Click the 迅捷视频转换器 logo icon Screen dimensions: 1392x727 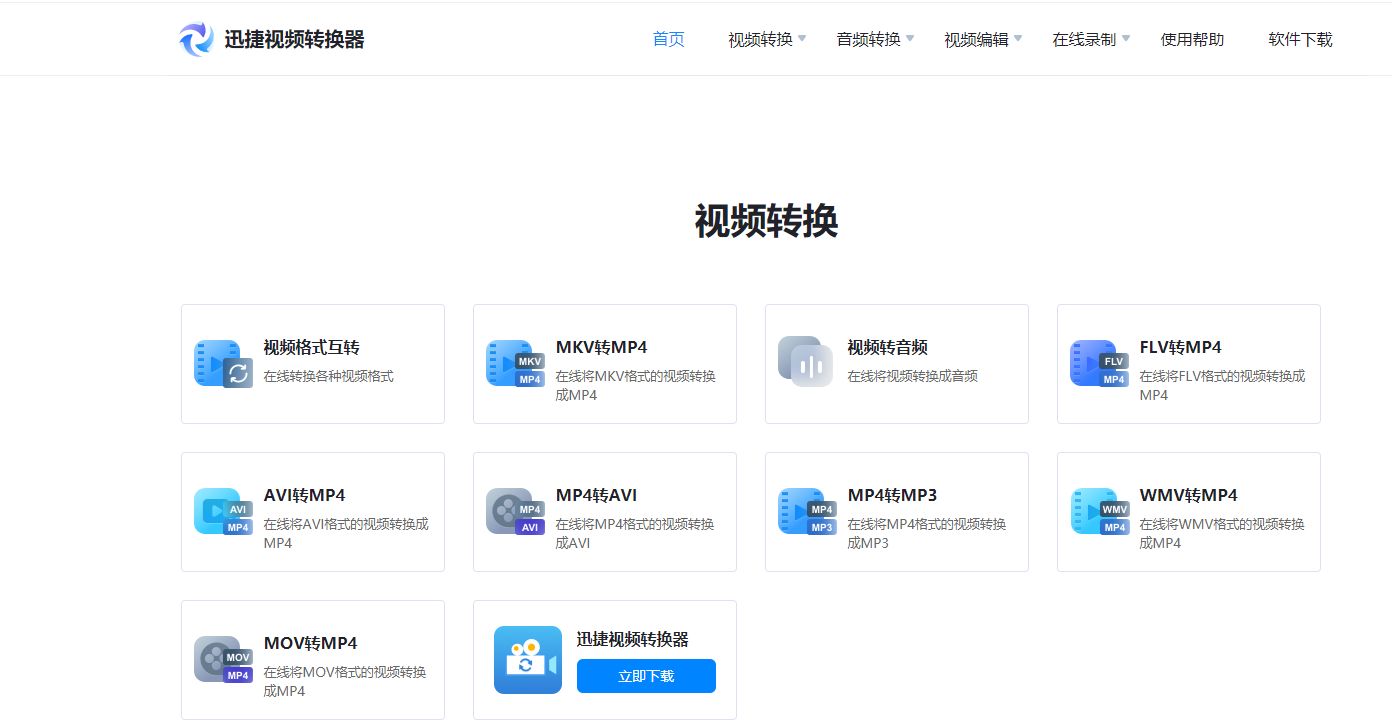coord(196,39)
